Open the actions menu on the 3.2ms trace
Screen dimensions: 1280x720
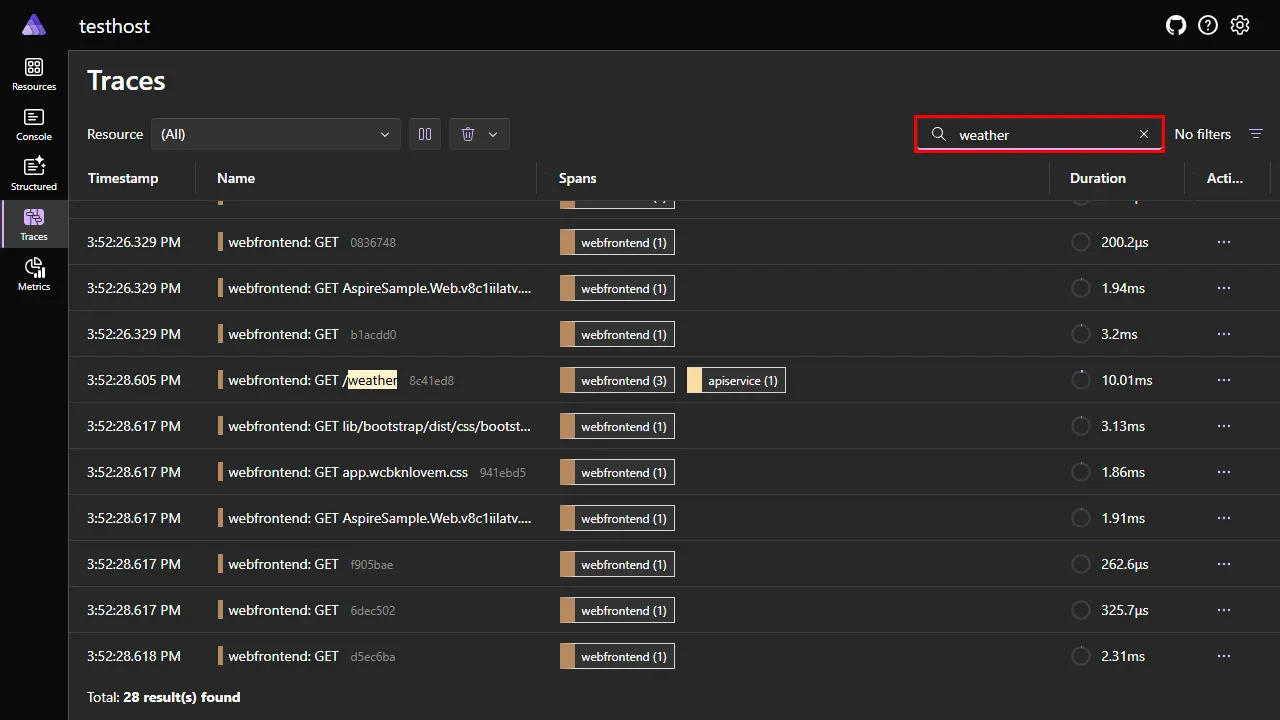pos(1224,334)
